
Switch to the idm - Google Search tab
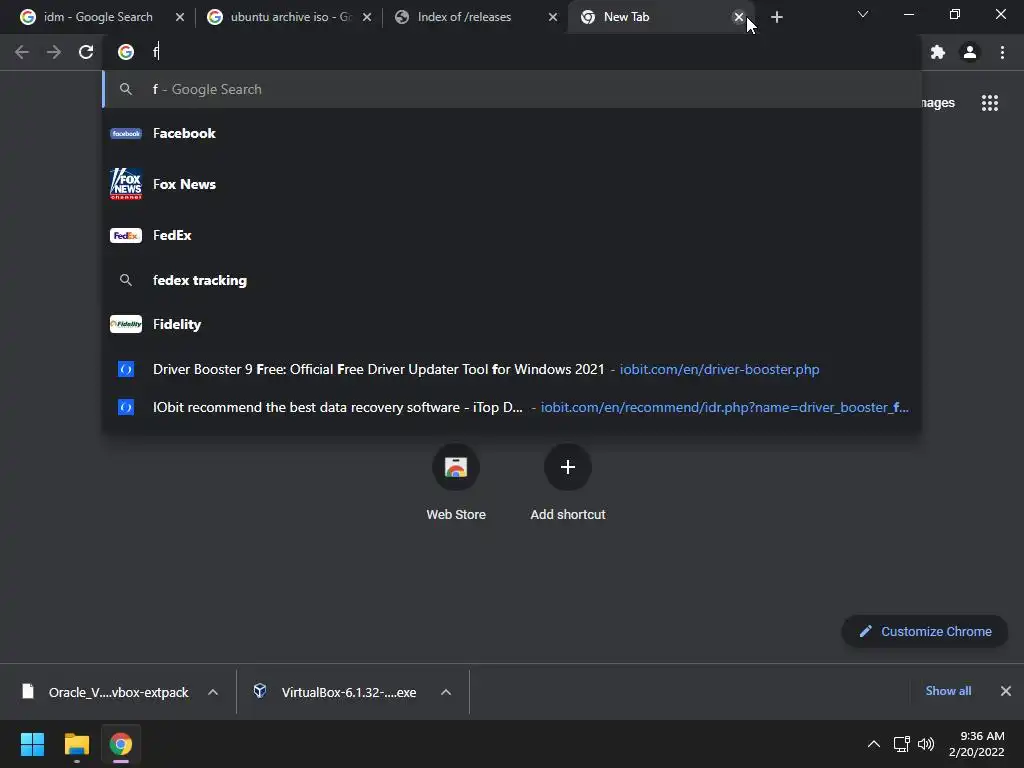click(x=98, y=17)
